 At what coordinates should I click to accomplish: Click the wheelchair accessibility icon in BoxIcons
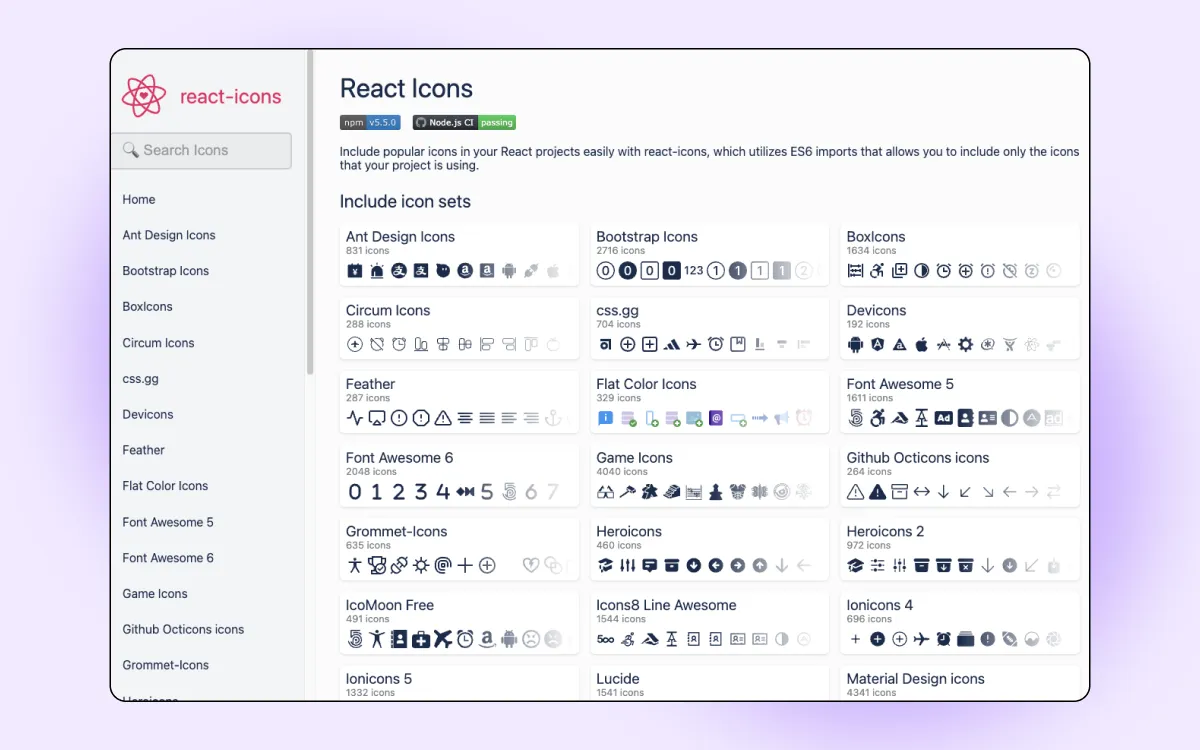[x=877, y=270]
